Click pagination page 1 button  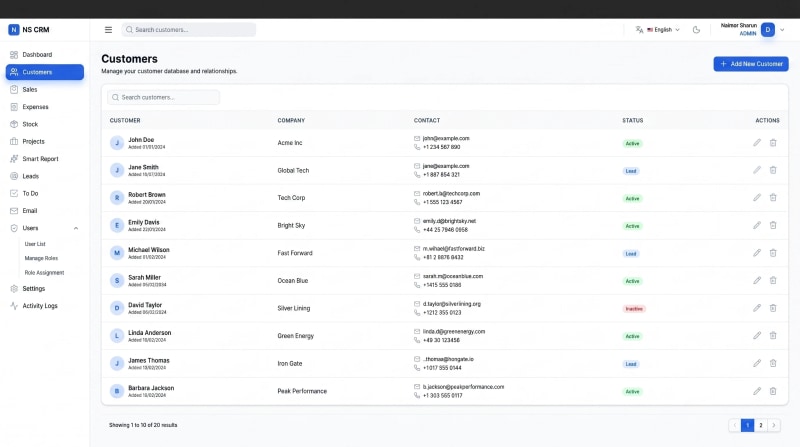(x=747, y=425)
